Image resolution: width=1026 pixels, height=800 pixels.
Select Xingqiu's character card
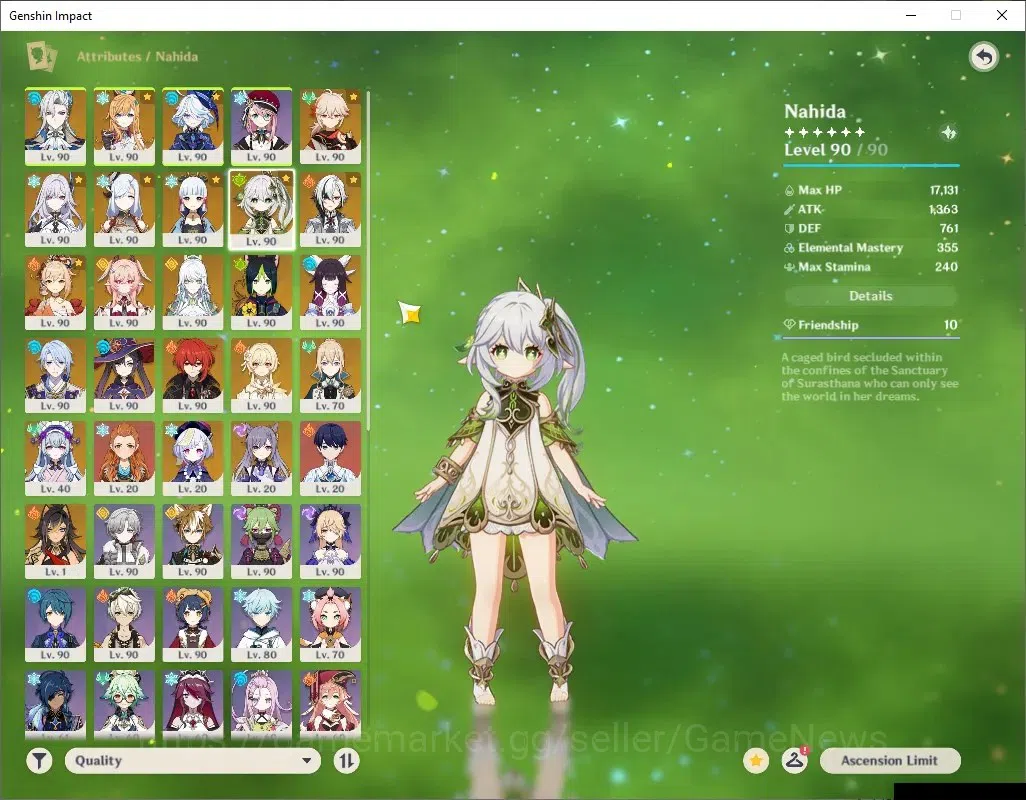point(56,625)
